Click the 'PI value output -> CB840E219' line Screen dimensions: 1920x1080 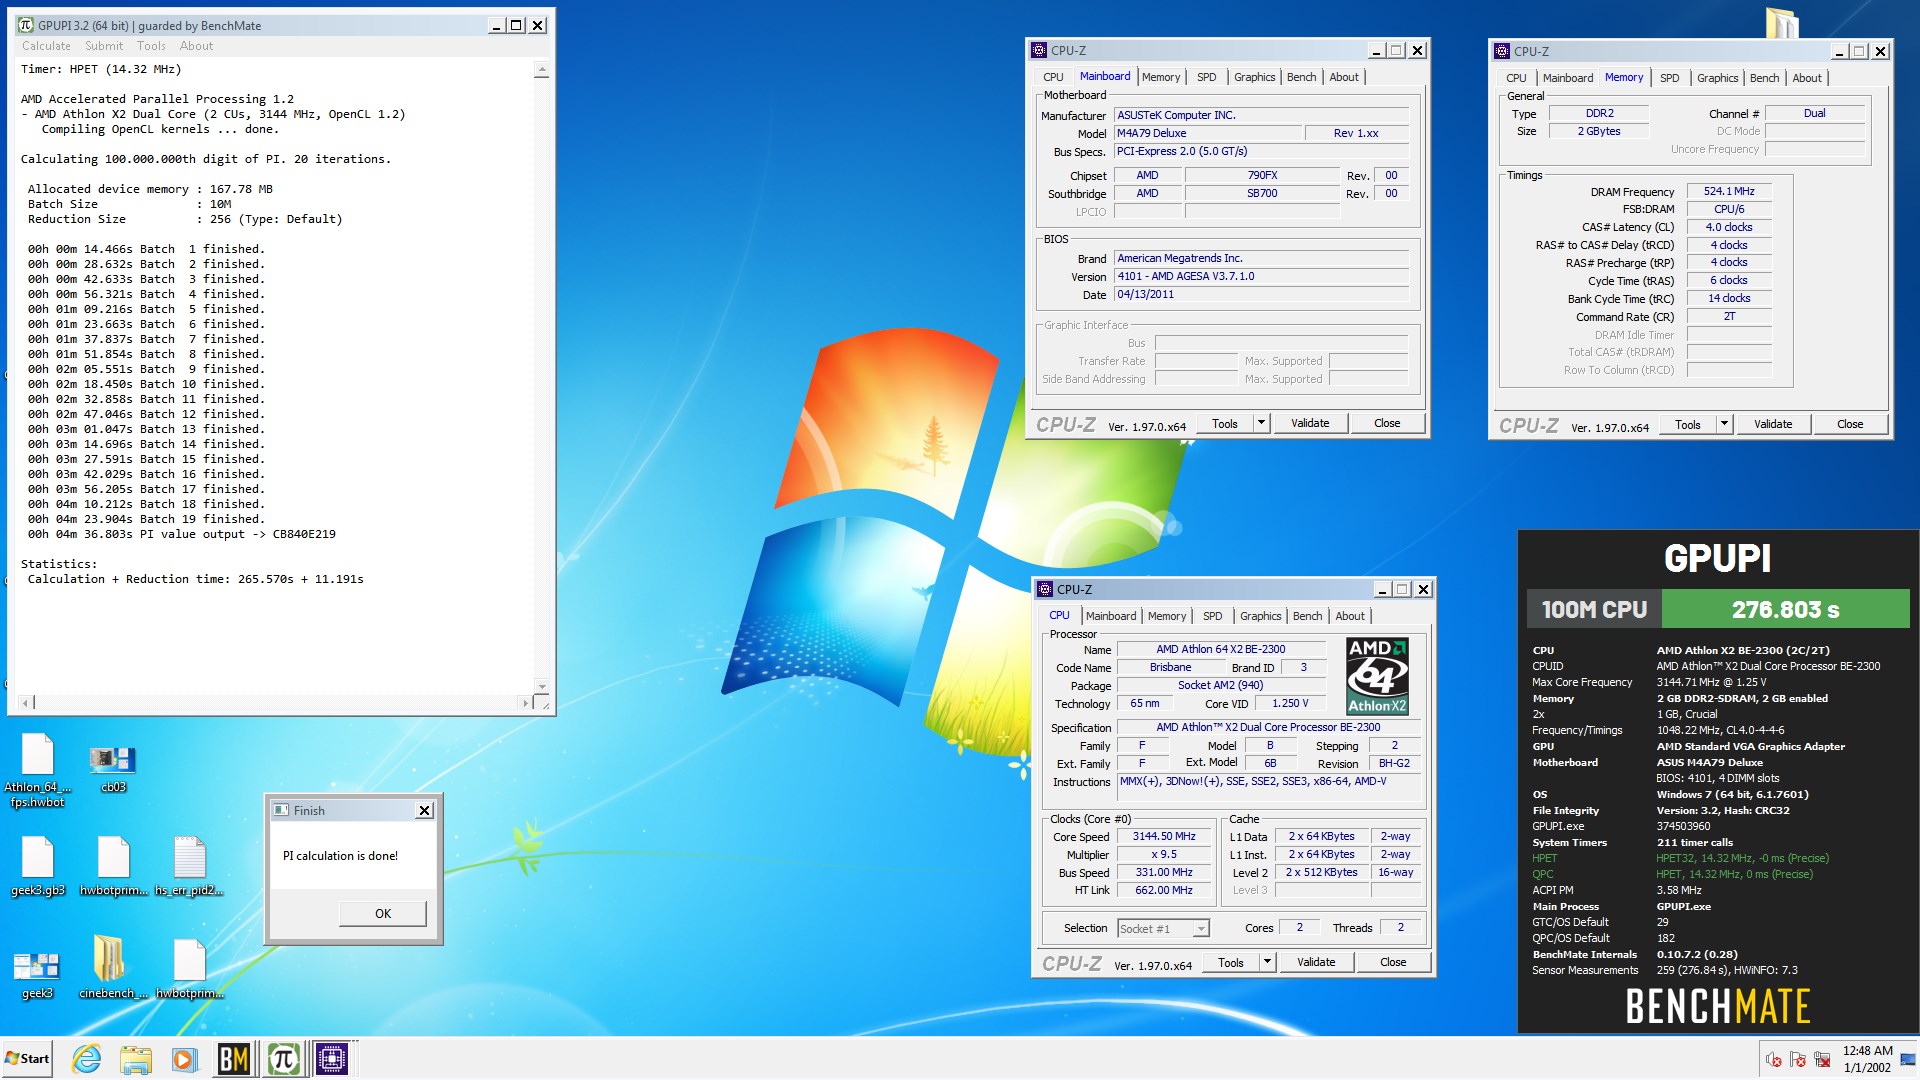[x=182, y=534]
